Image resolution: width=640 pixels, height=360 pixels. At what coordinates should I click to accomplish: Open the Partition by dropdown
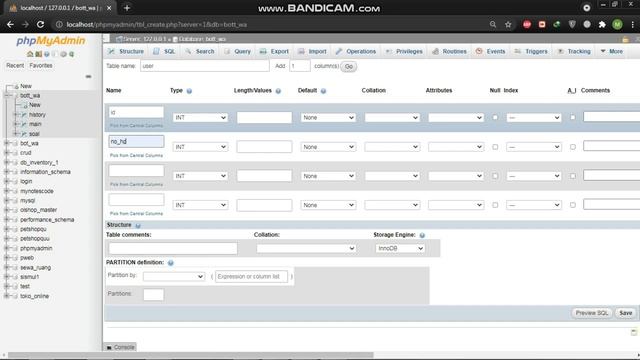(x=173, y=276)
